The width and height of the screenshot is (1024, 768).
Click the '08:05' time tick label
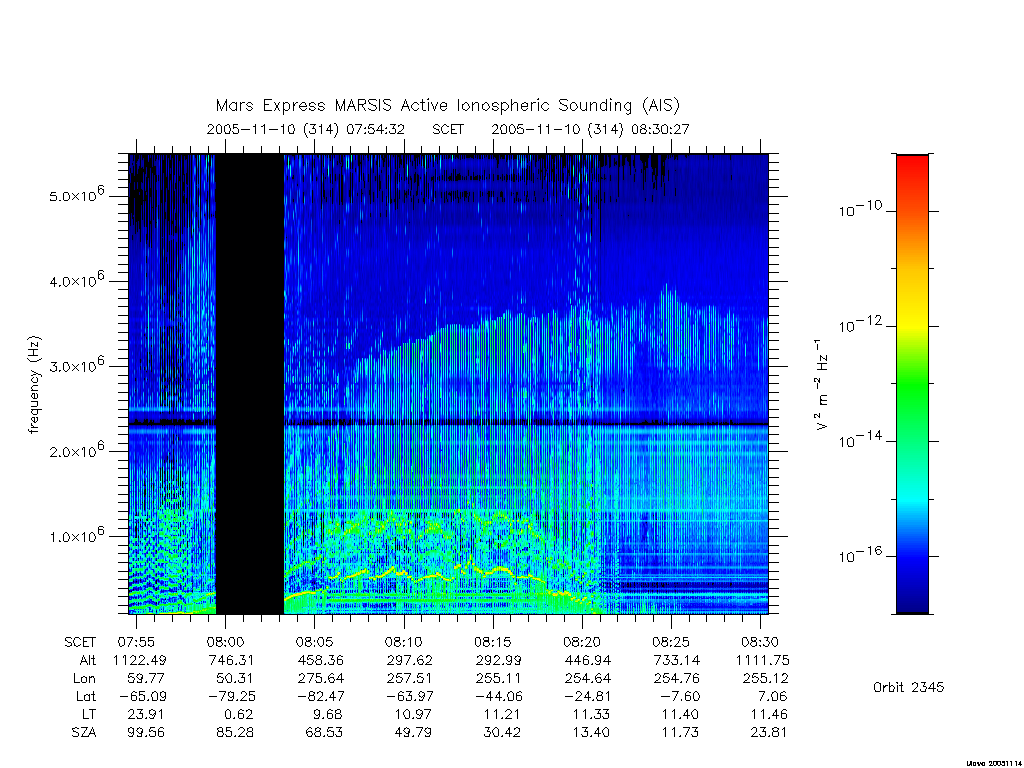click(314, 642)
